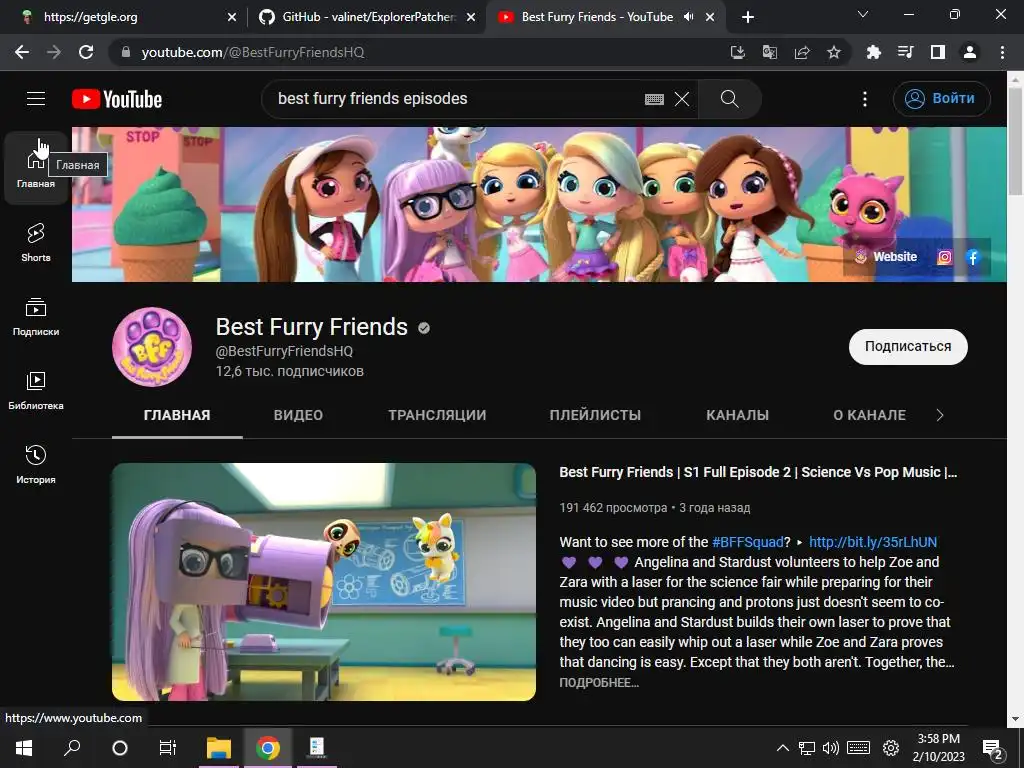Open the notification center

[993, 748]
